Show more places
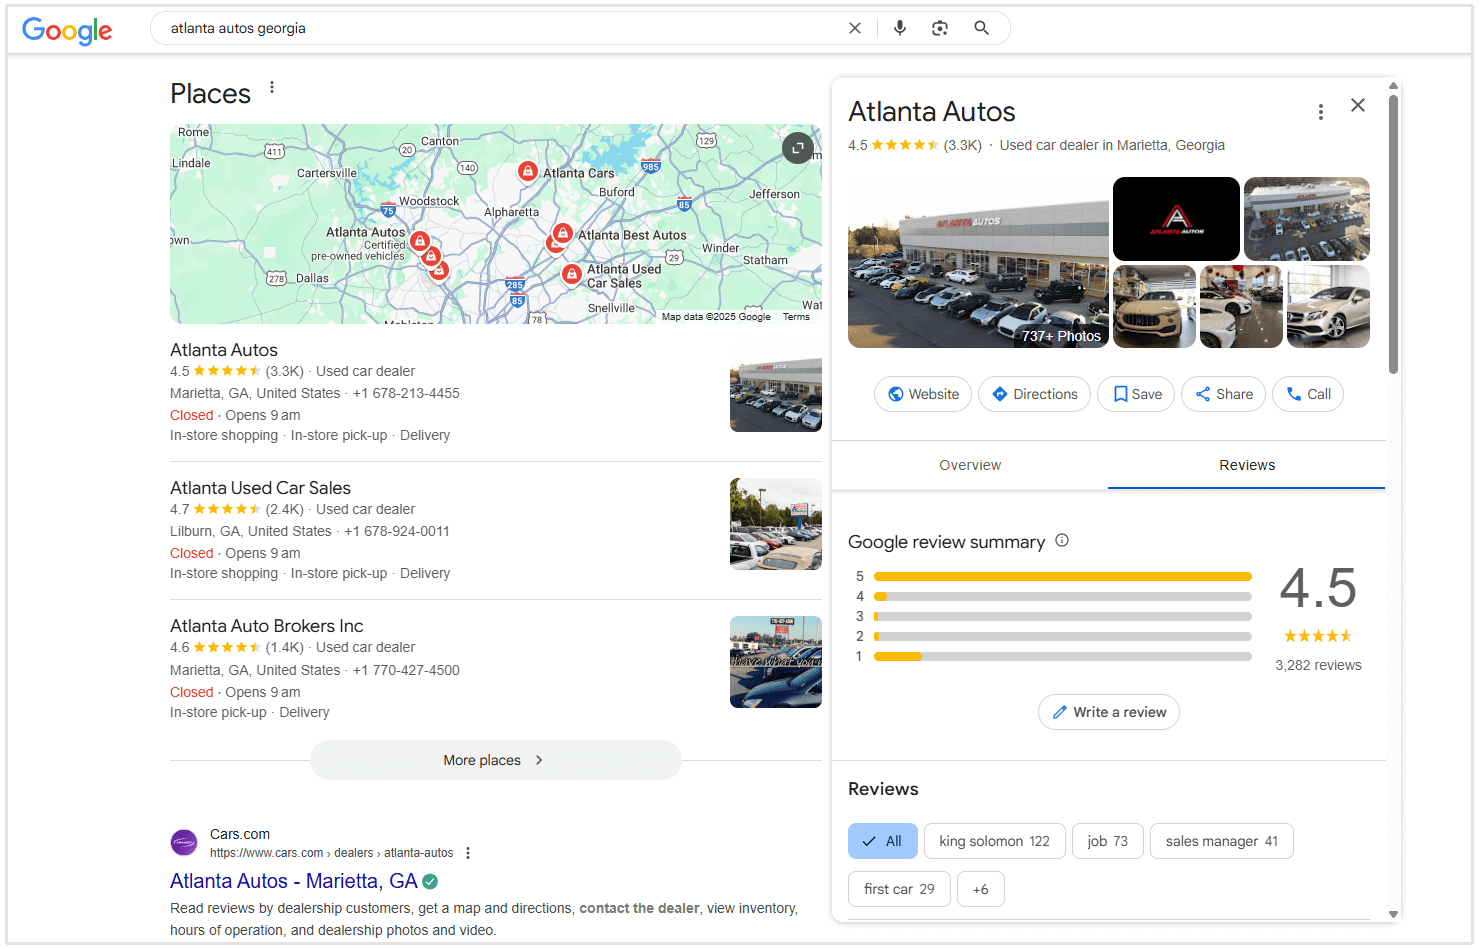This screenshot has height=950, width=1480. [495, 760]
